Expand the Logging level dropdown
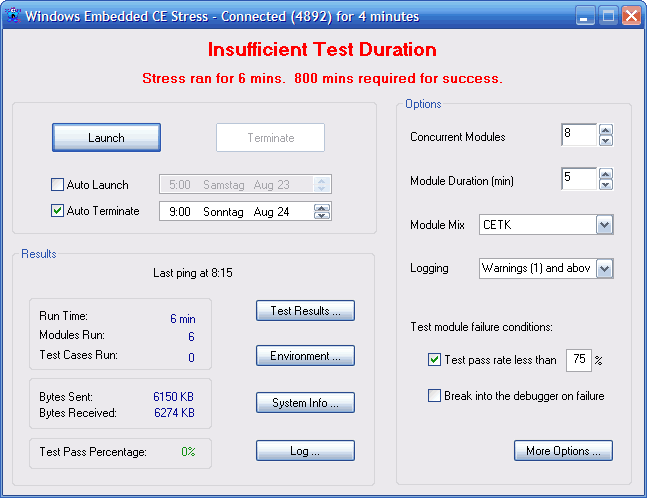Image resolution: width=647 pixels, height=498 pixels. 604,269
